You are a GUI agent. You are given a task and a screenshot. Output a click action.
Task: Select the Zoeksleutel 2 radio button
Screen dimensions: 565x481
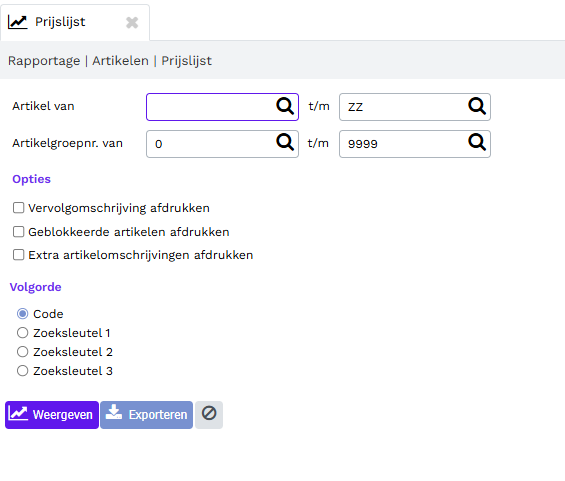point(22,352)
